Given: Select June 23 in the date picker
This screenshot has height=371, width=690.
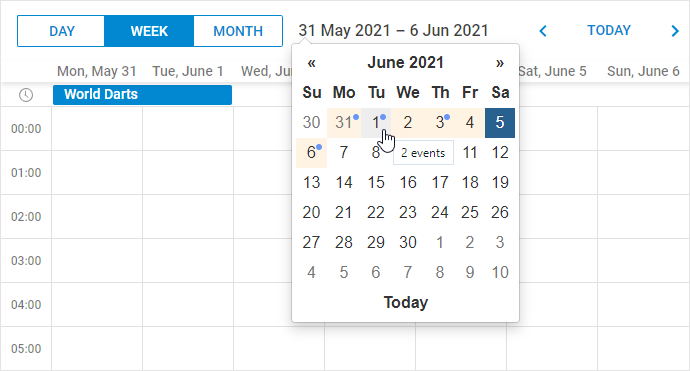Looking at the screenshot, I should coord(408,213).
